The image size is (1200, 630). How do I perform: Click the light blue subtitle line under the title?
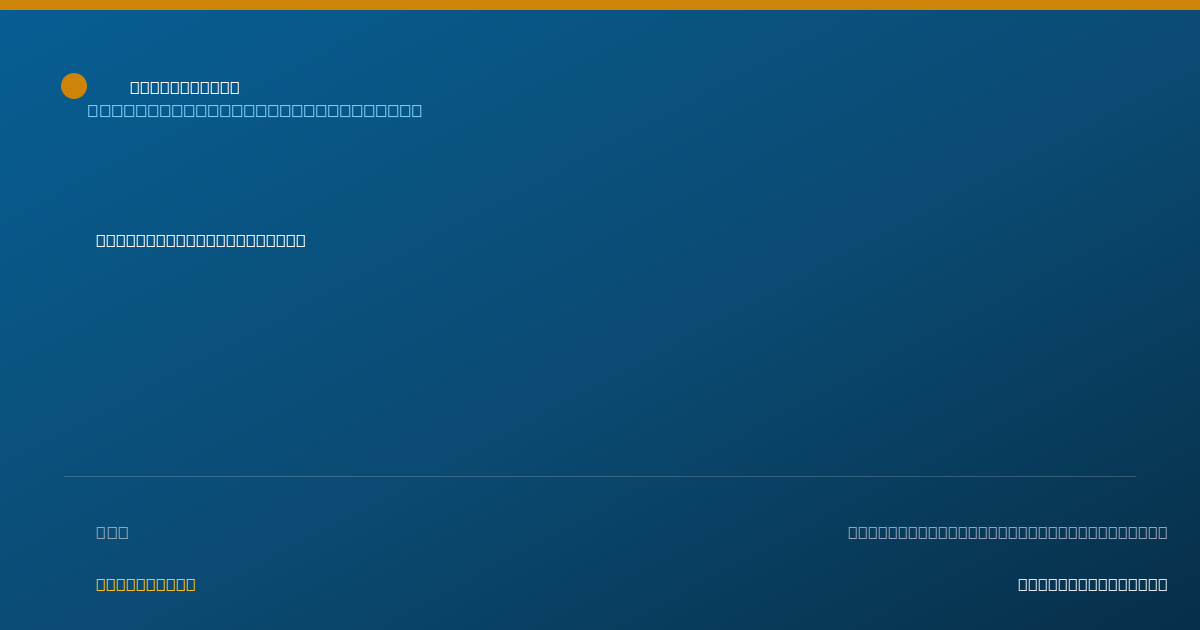(x=255, y=110)
